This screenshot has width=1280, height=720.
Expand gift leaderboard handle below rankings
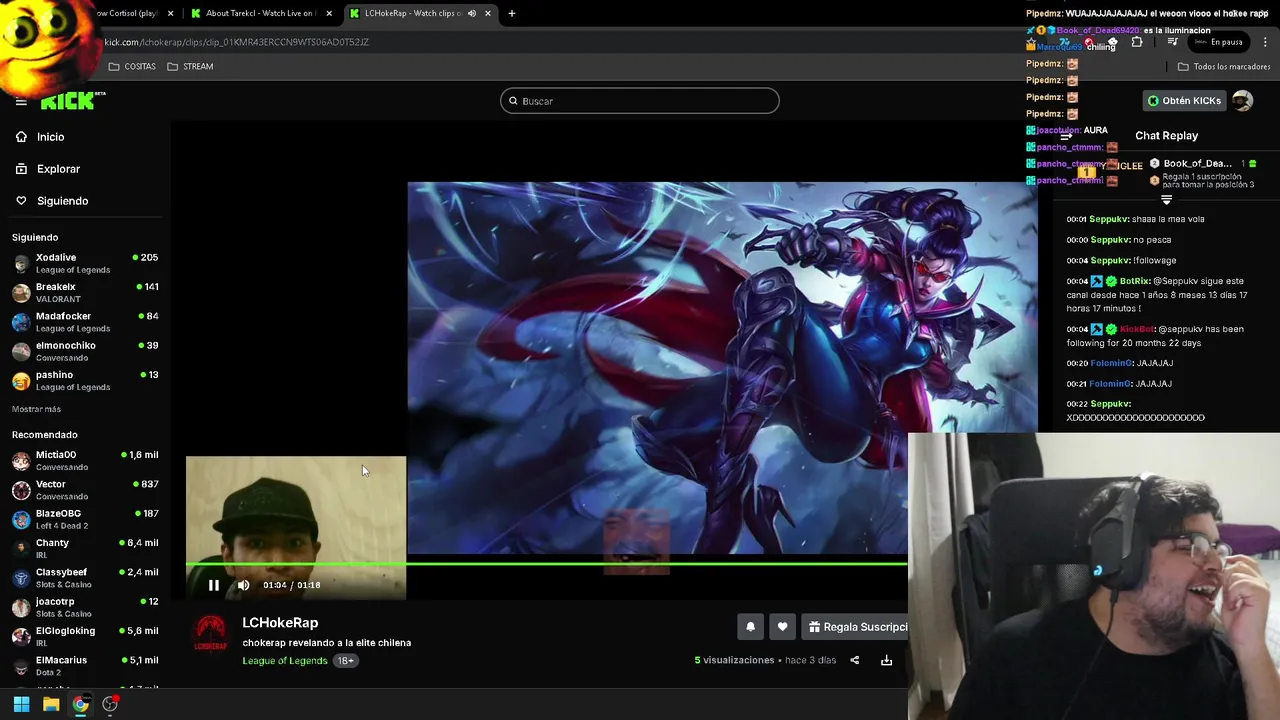[1166, 200]
